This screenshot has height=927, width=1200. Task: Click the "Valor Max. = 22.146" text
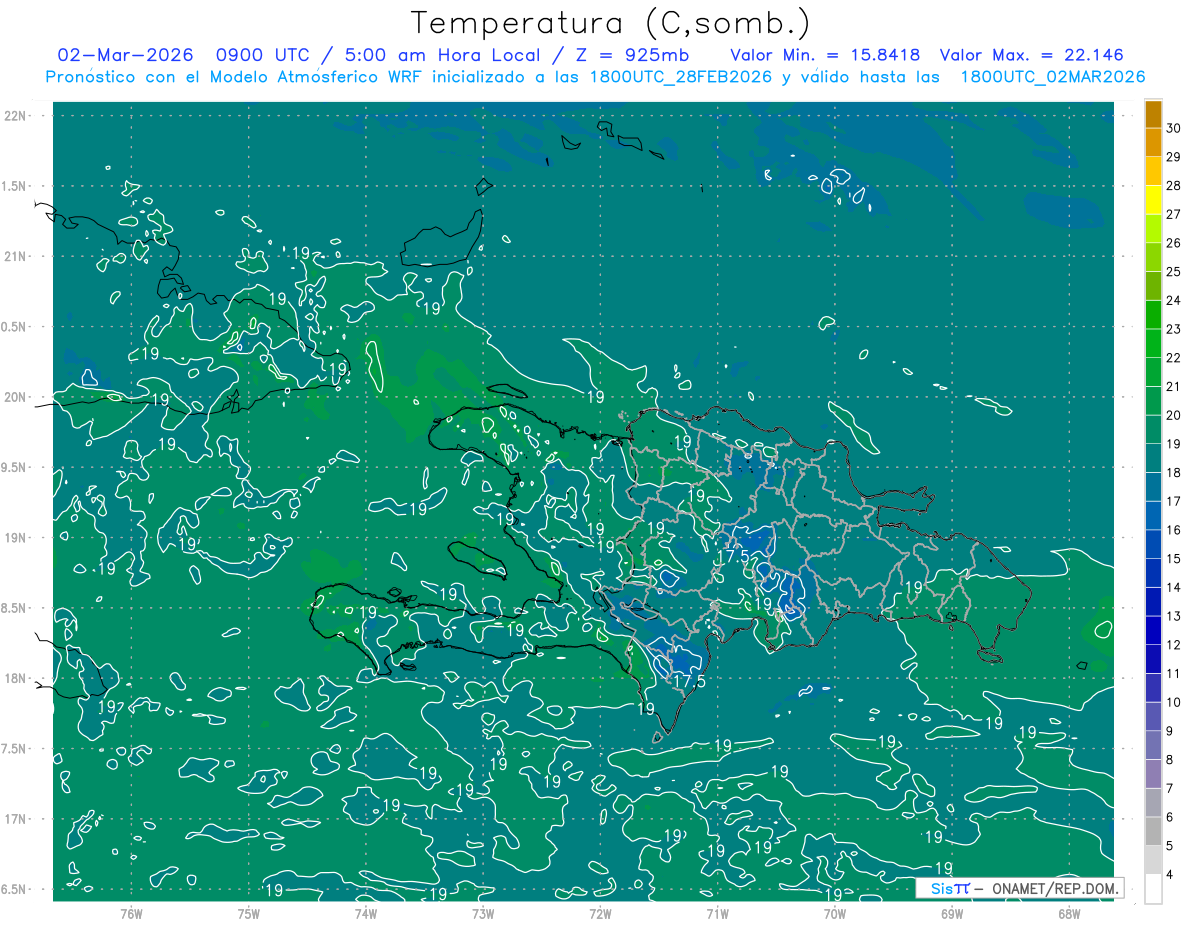1032,55
